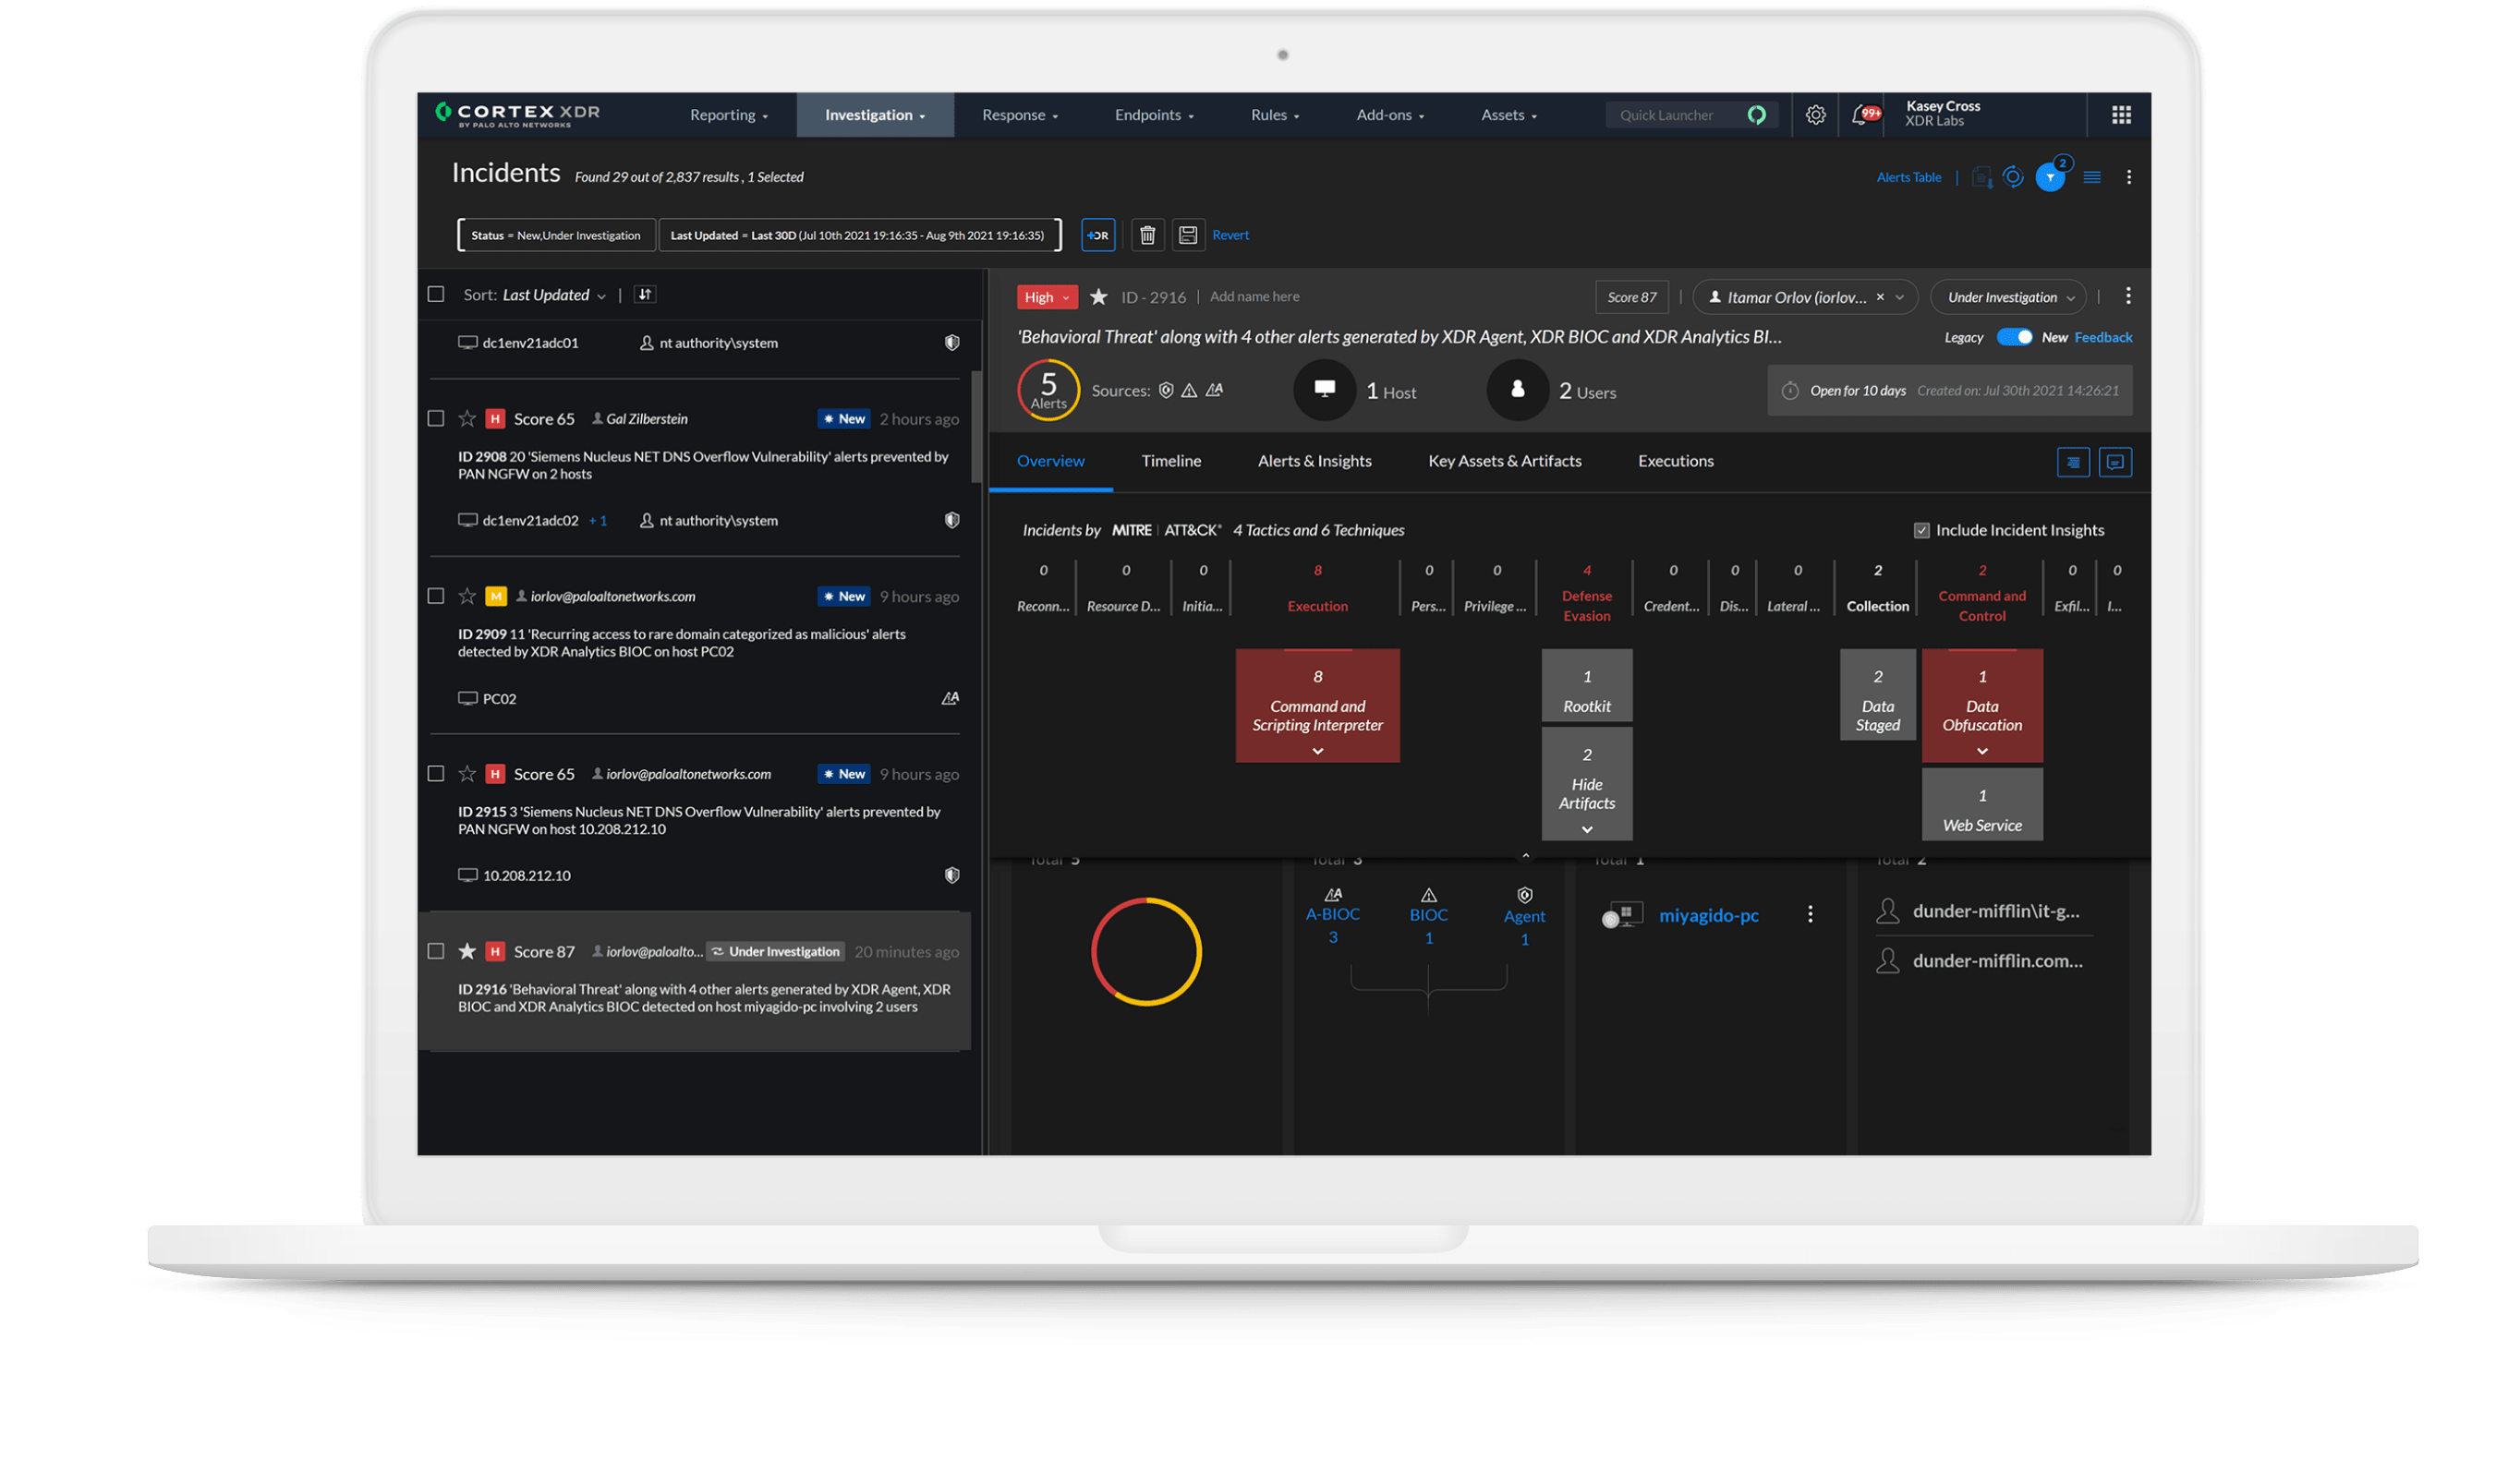2520x1472 pixels.
Task: Click the blue filter funnel icon
Action: pos(2050,178)
